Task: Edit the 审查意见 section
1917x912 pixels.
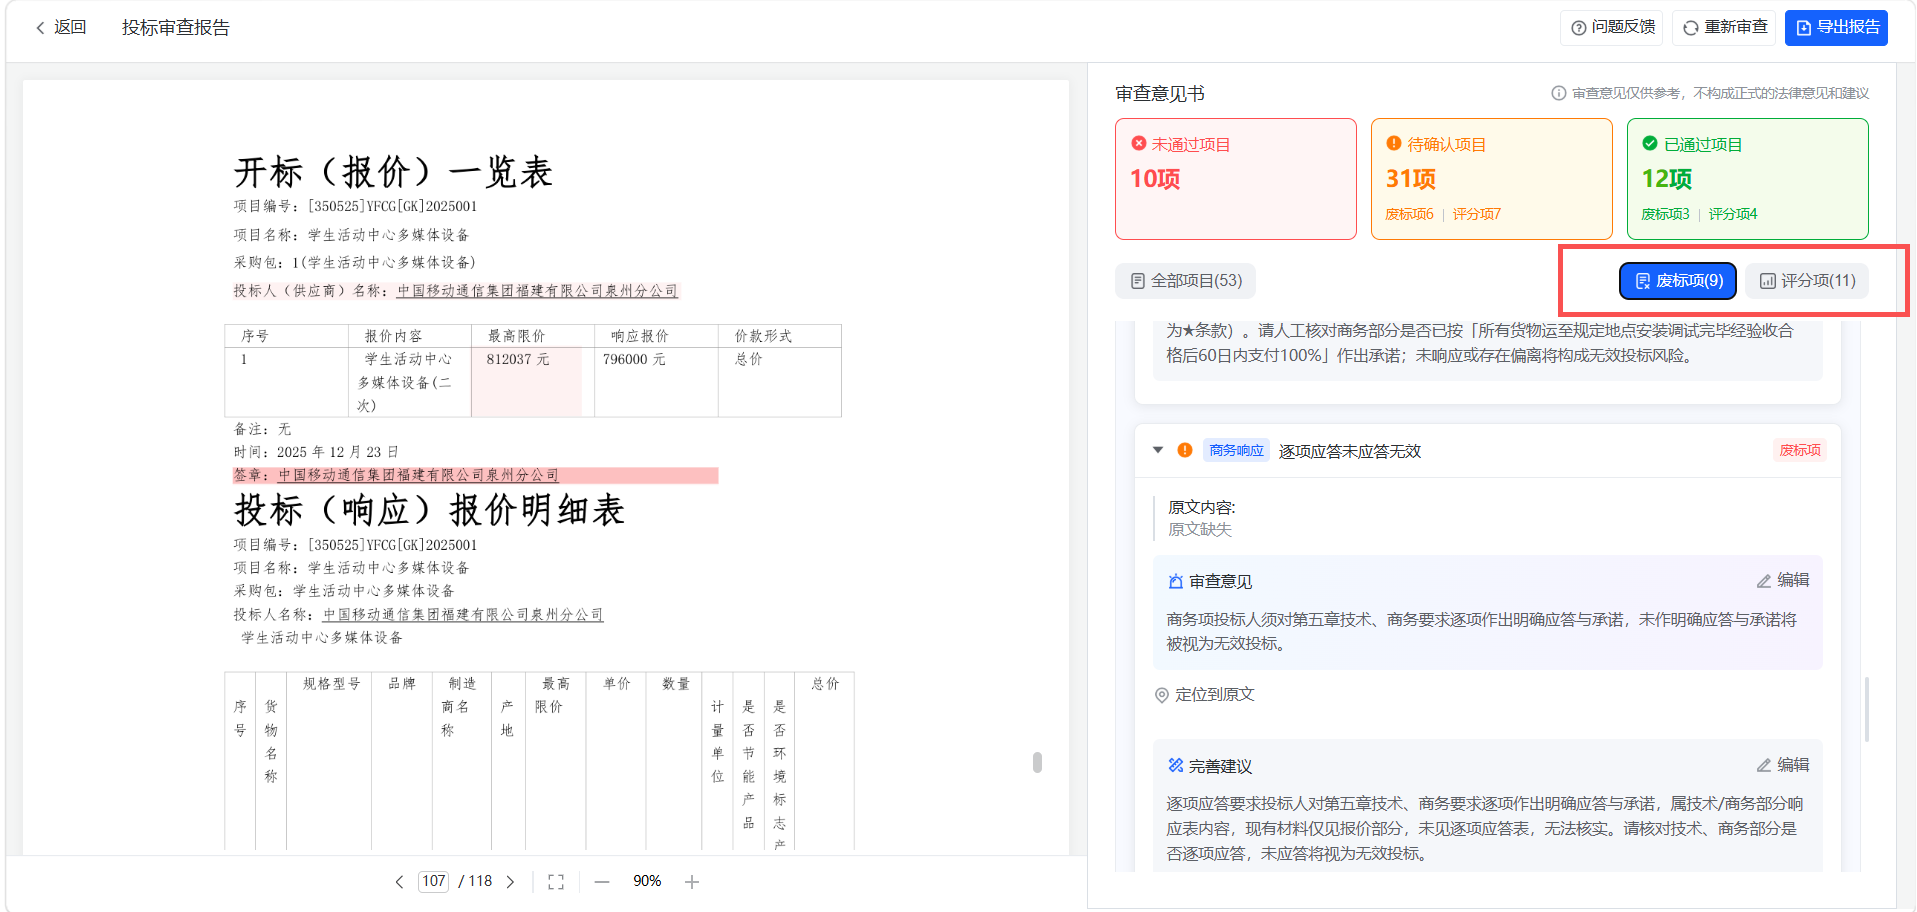Action: coord(1783,580)
